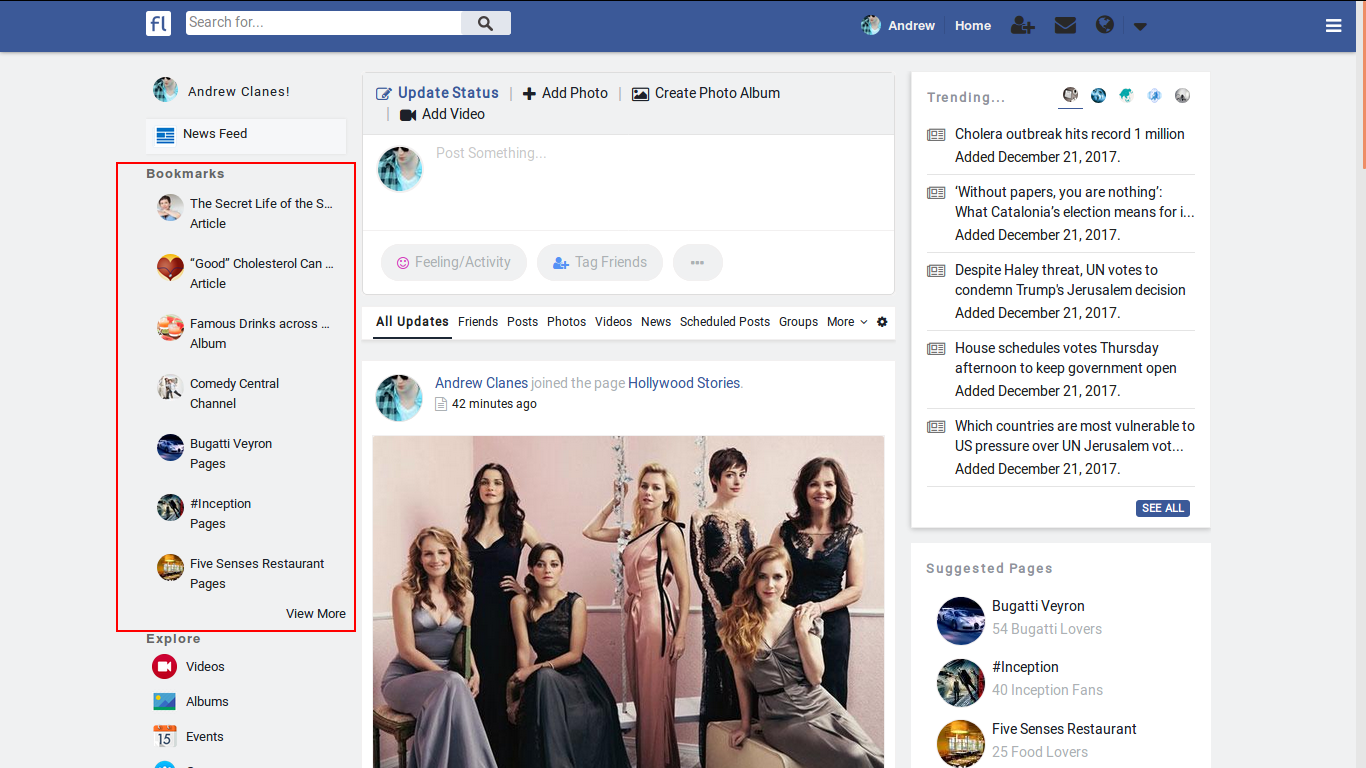The image size is (1366, 768).
Task: Open friend requests icon in top bar
Action: coord(1023,25)
